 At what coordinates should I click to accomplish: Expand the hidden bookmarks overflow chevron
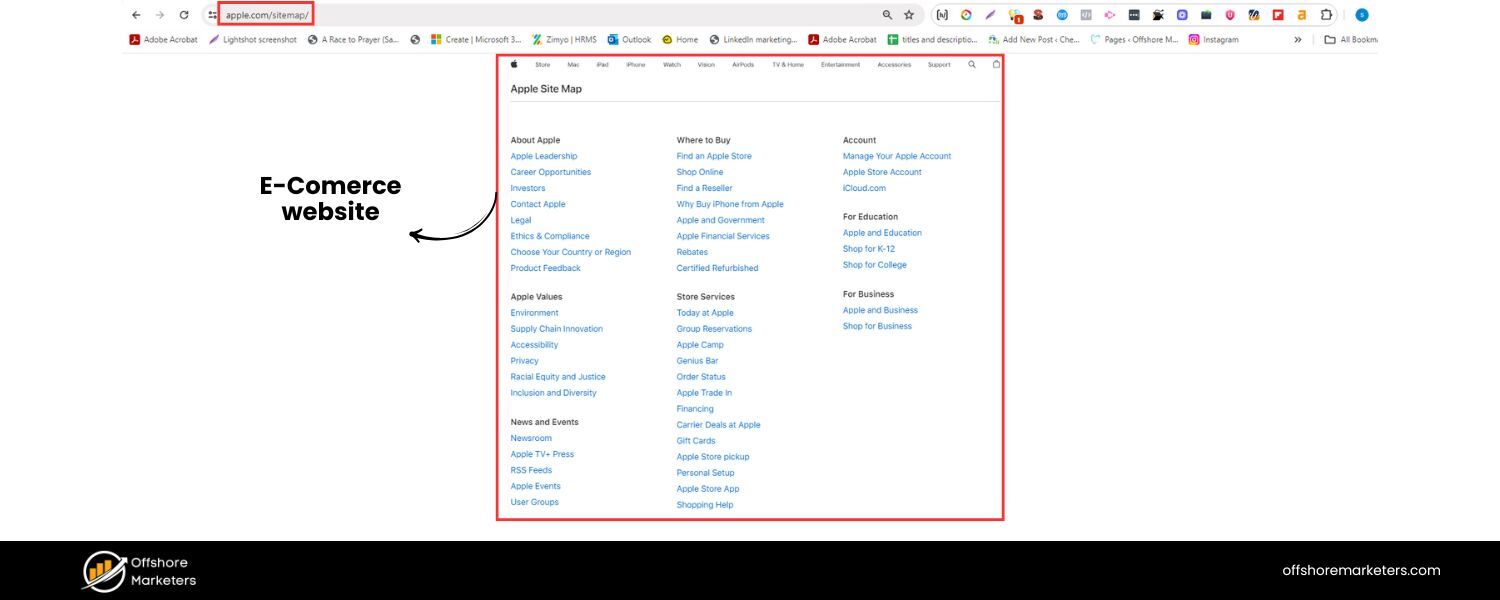(1297, 40)
